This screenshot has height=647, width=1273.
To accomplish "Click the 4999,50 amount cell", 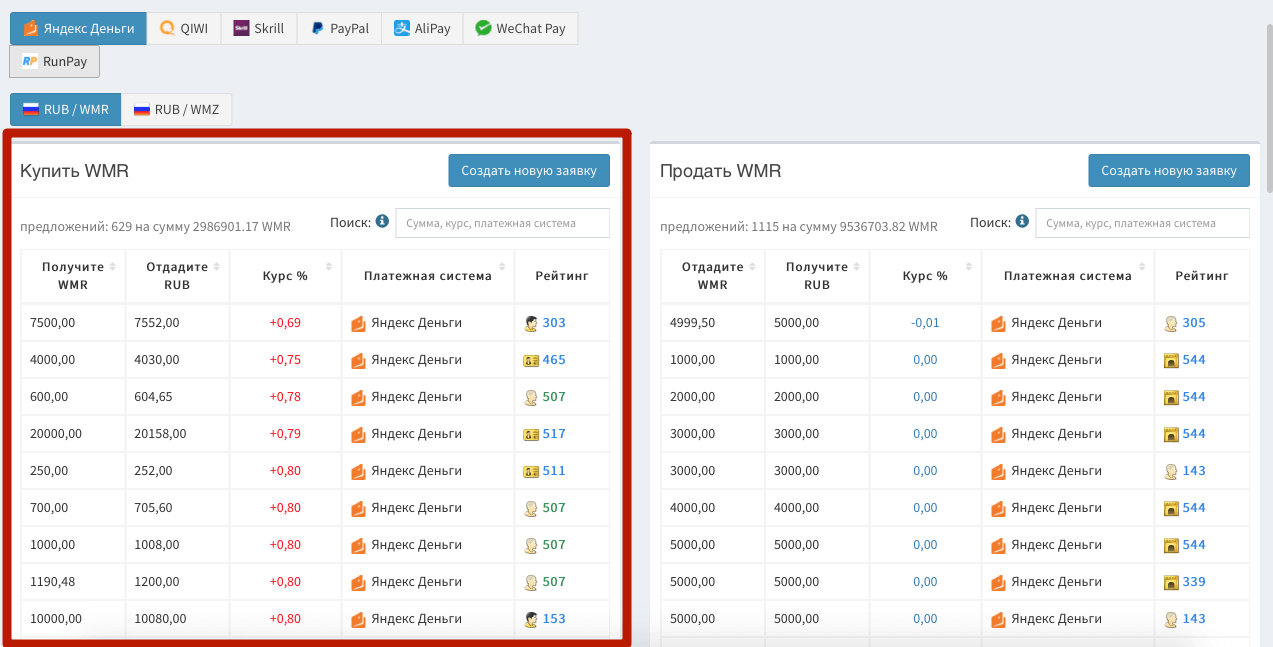I will coord(713,323).
